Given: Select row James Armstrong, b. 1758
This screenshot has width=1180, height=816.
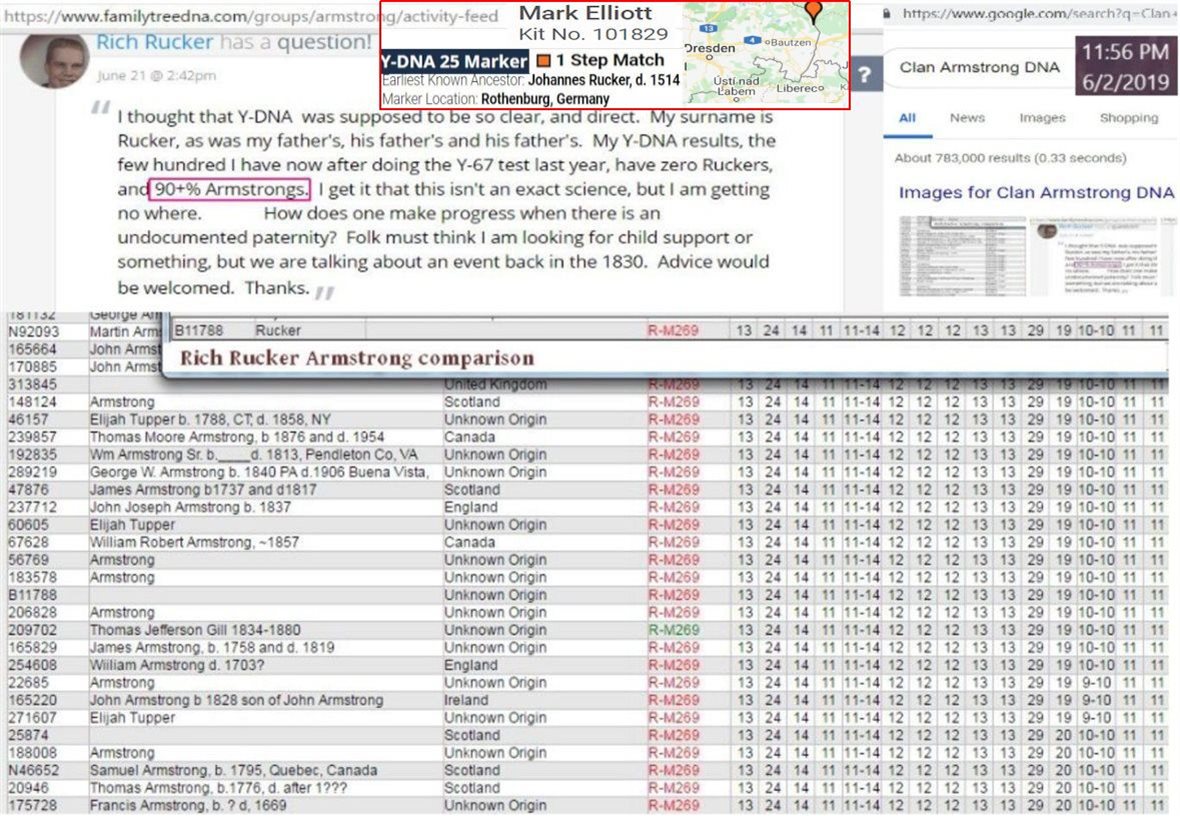Looking at the screenshot, I should point(587,647).
